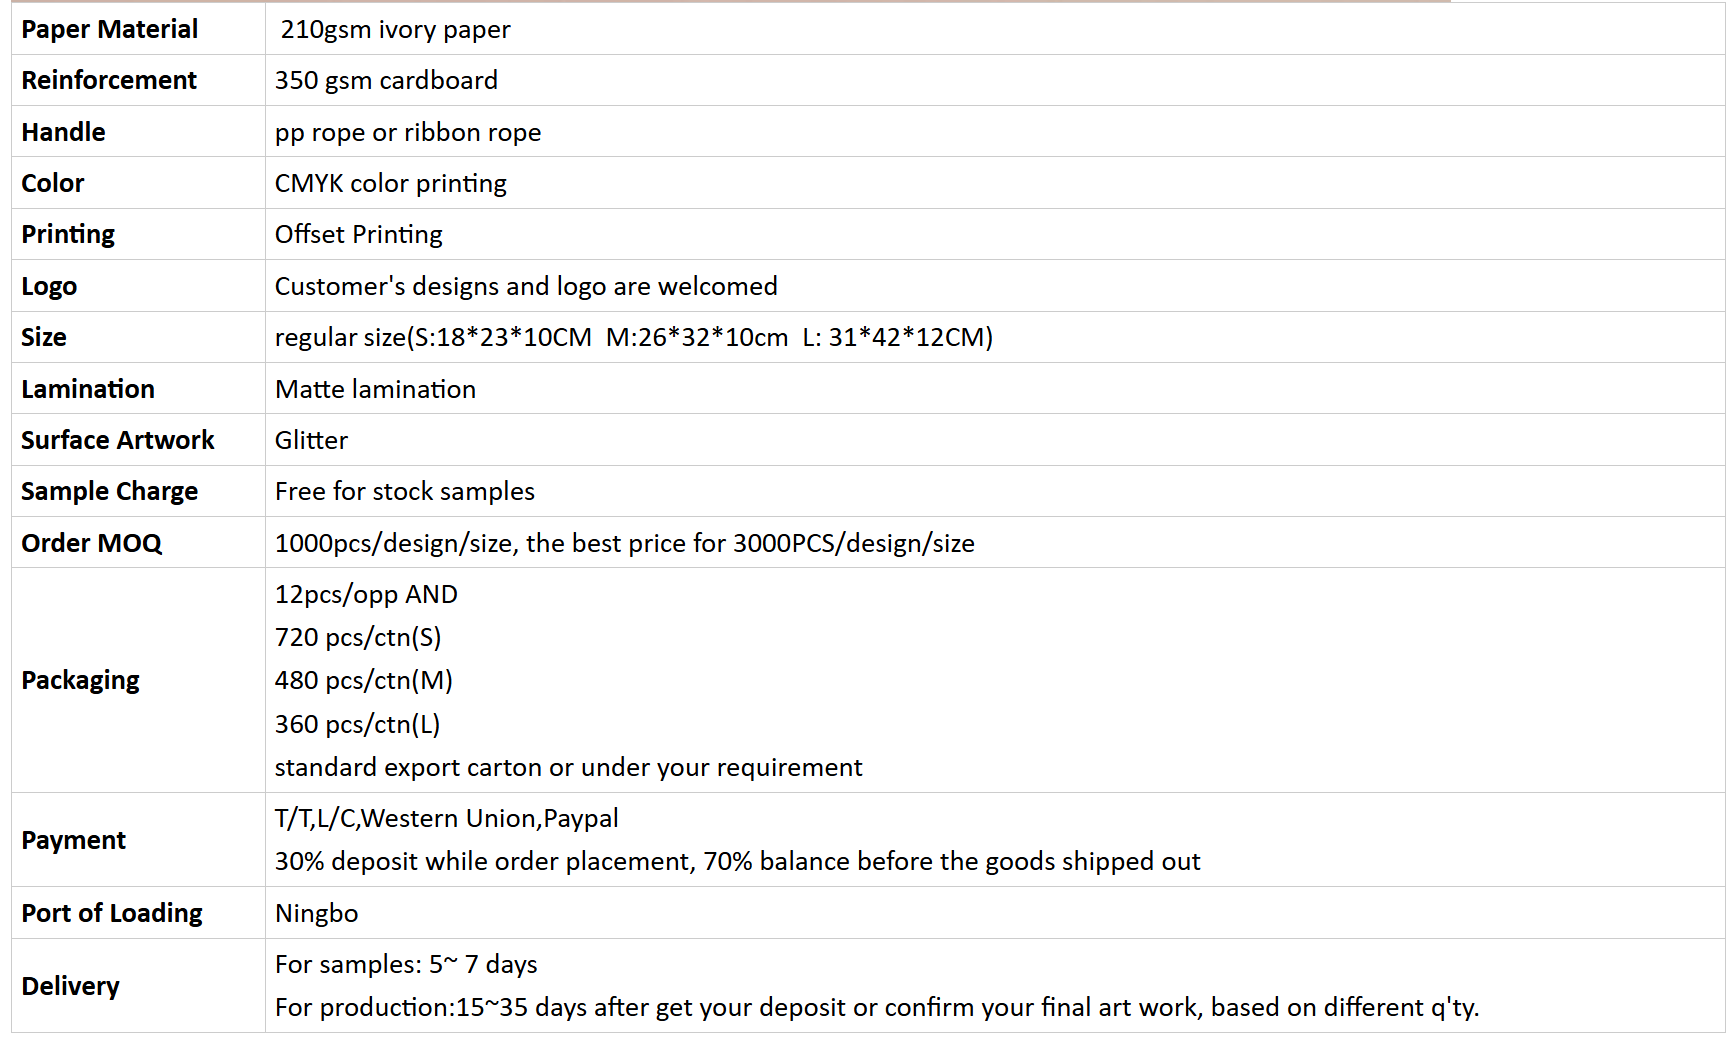
Task: Click the Delivery row header
Action: point(138,985)
